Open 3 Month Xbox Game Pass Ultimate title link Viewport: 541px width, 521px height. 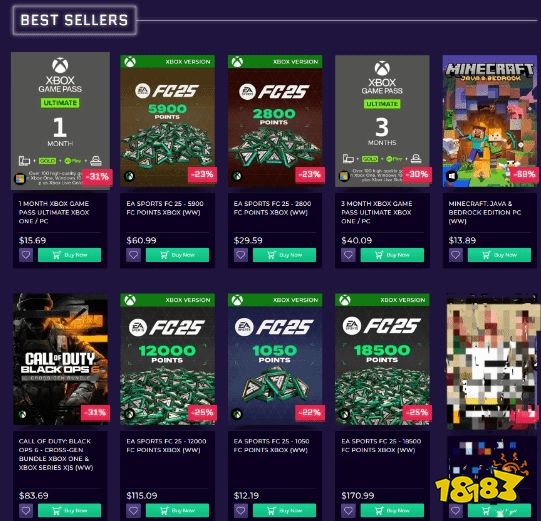(376, 212)
